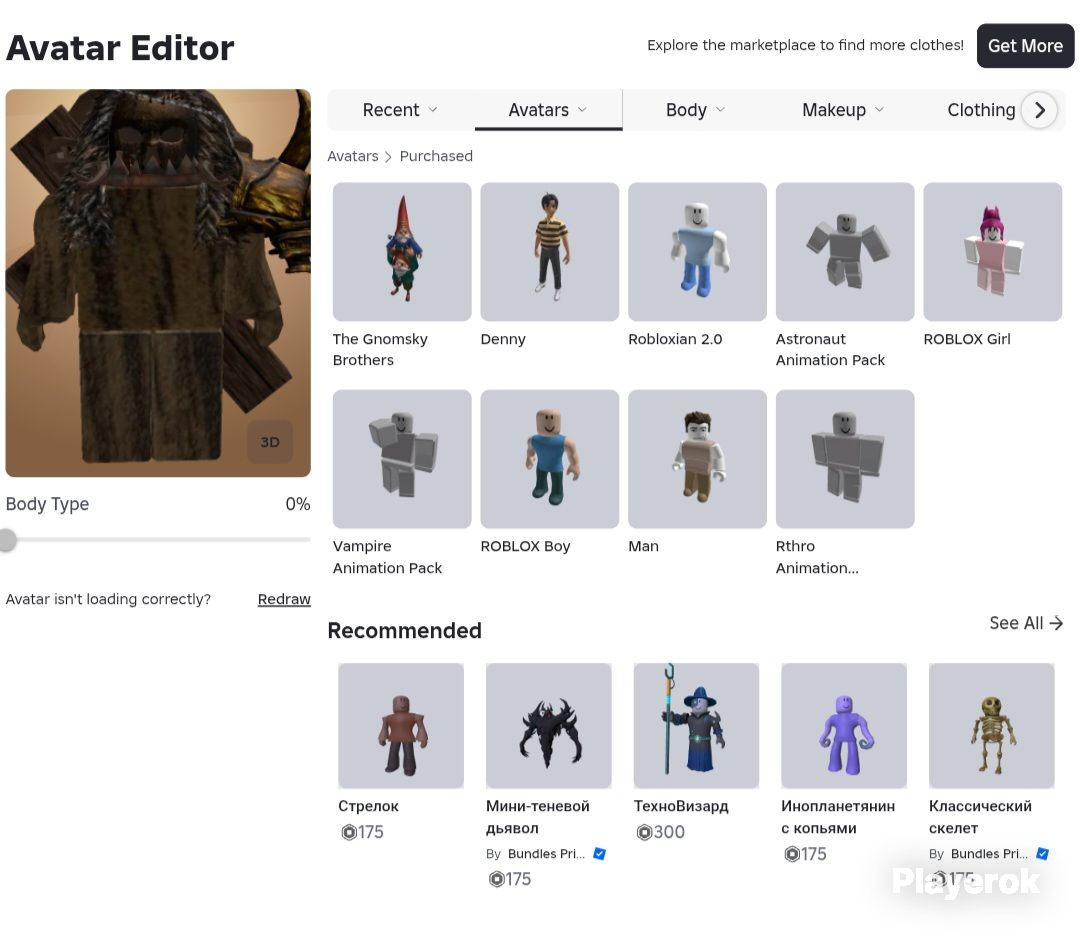The image size is (1080, 937).
Task: Open the Avatars tab dropdown
Action: (548, 110)
